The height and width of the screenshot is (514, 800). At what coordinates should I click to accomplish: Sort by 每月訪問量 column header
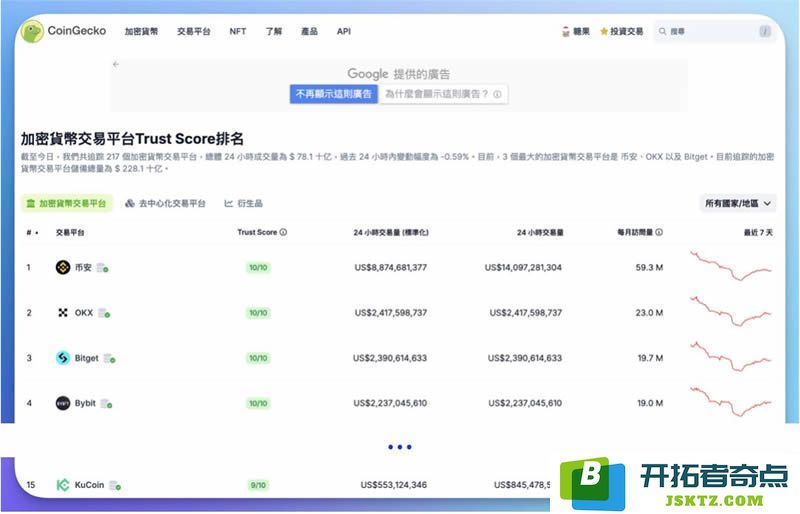click(x=635, y=232)
